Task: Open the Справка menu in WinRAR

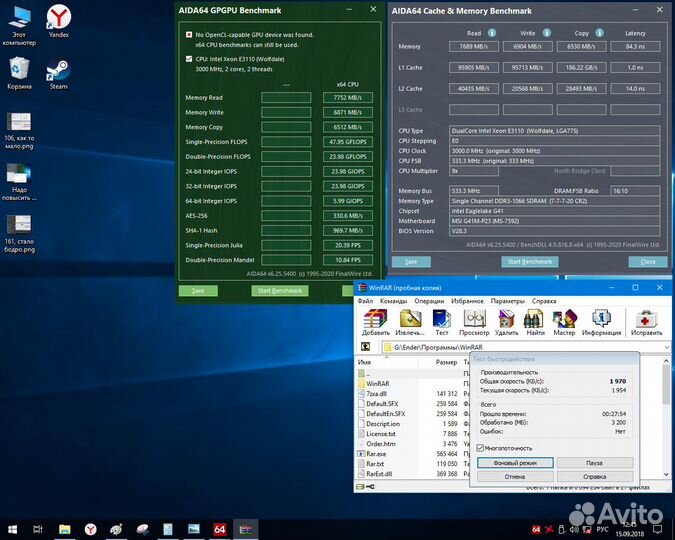Action: tap(544, 301)
